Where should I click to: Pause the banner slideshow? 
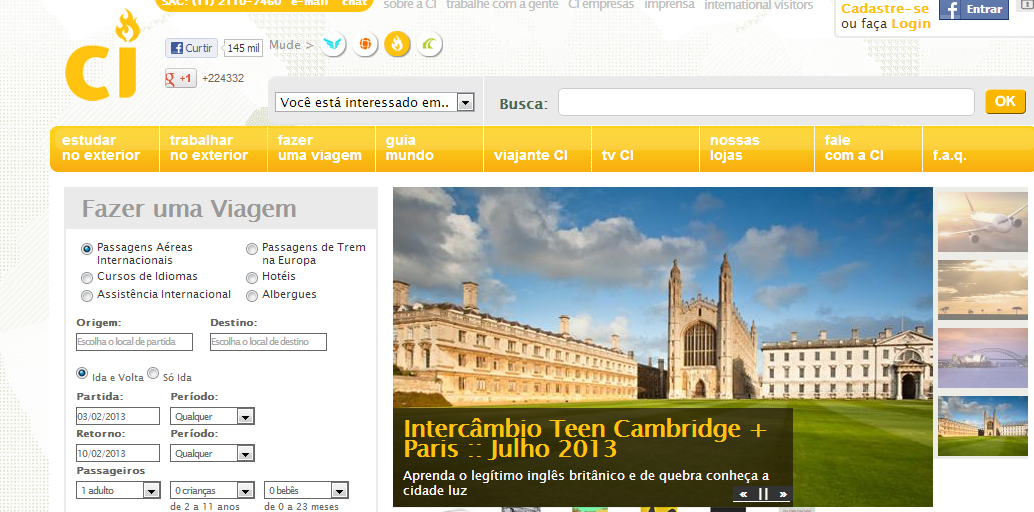[x=763, y=494]
